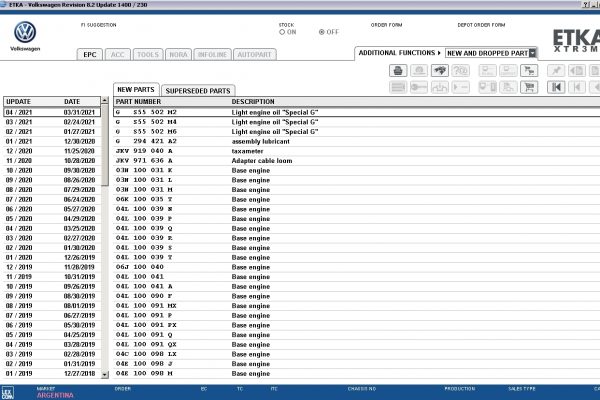The image size is (600, 400).
Task: Select update row 10 / 2019
Action: 52,286
